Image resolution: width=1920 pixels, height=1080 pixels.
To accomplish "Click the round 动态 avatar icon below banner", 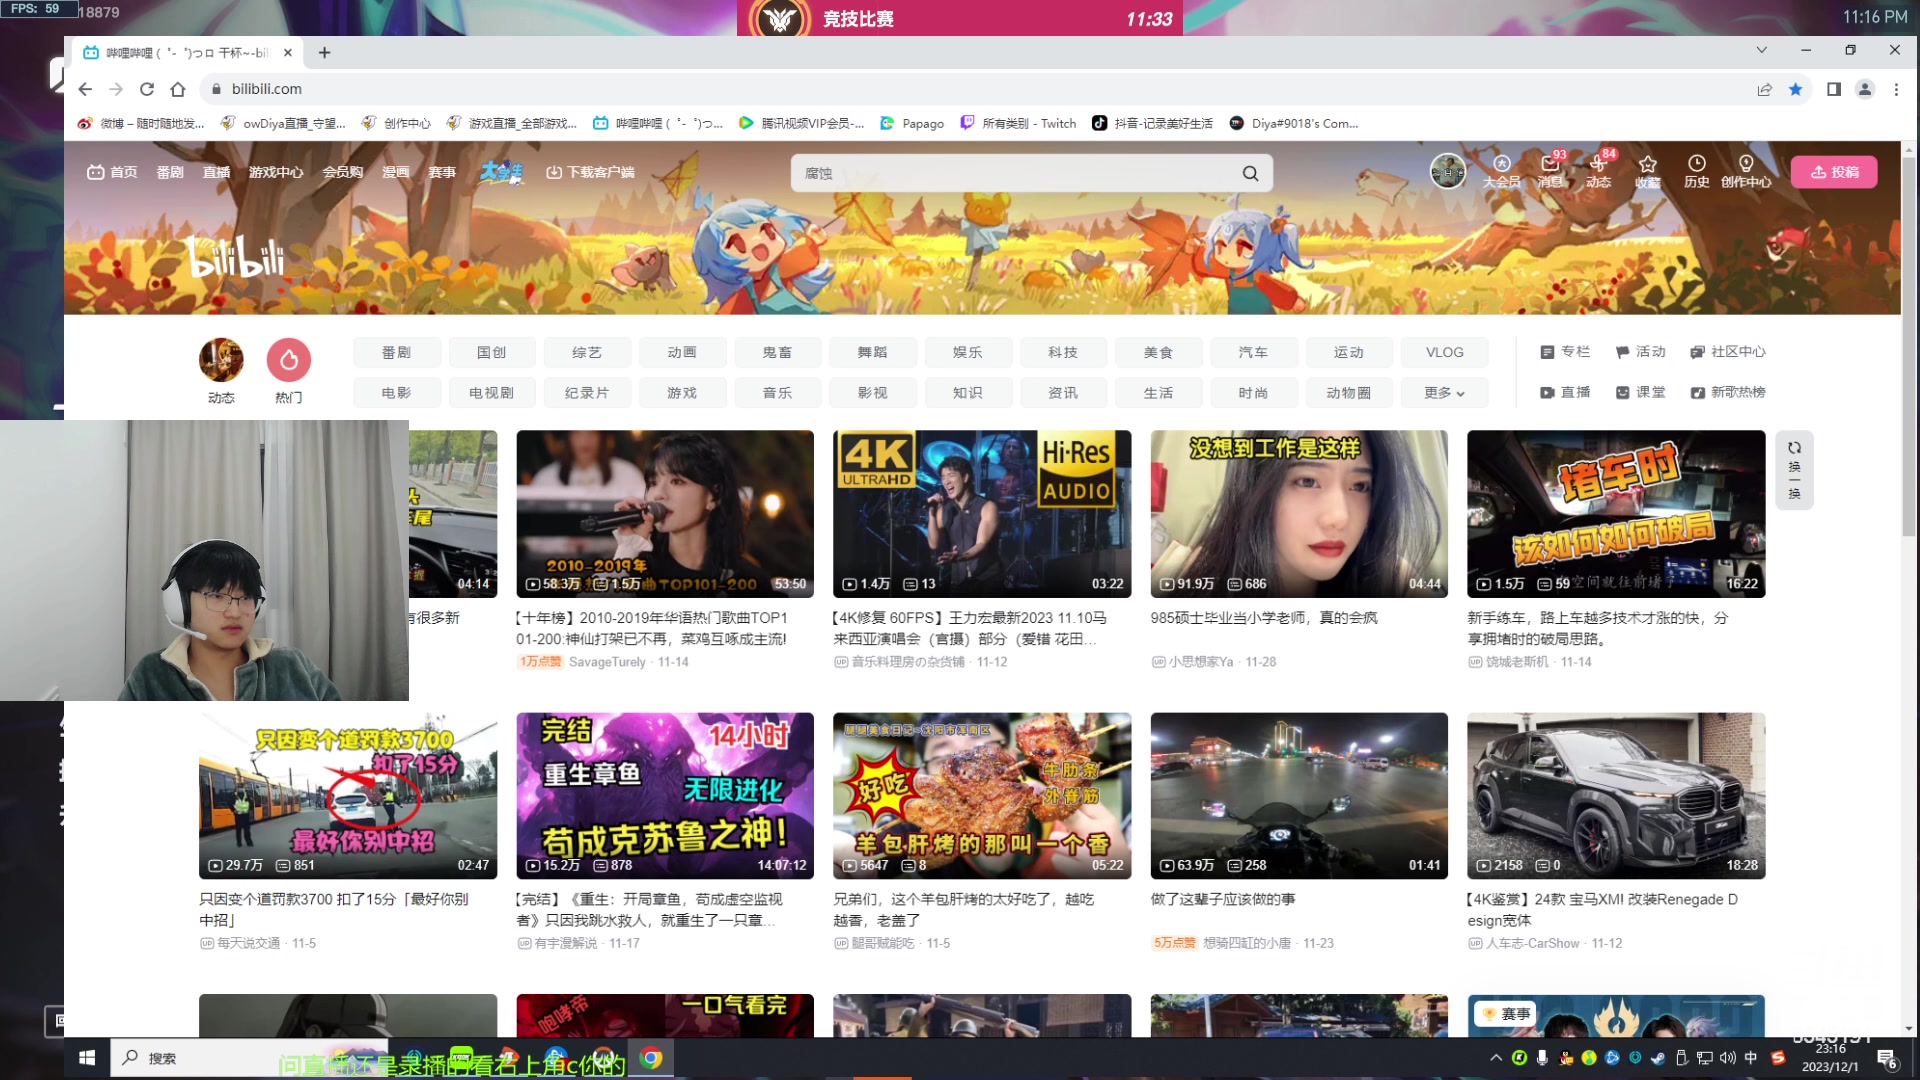I will [x=221, y=360].
